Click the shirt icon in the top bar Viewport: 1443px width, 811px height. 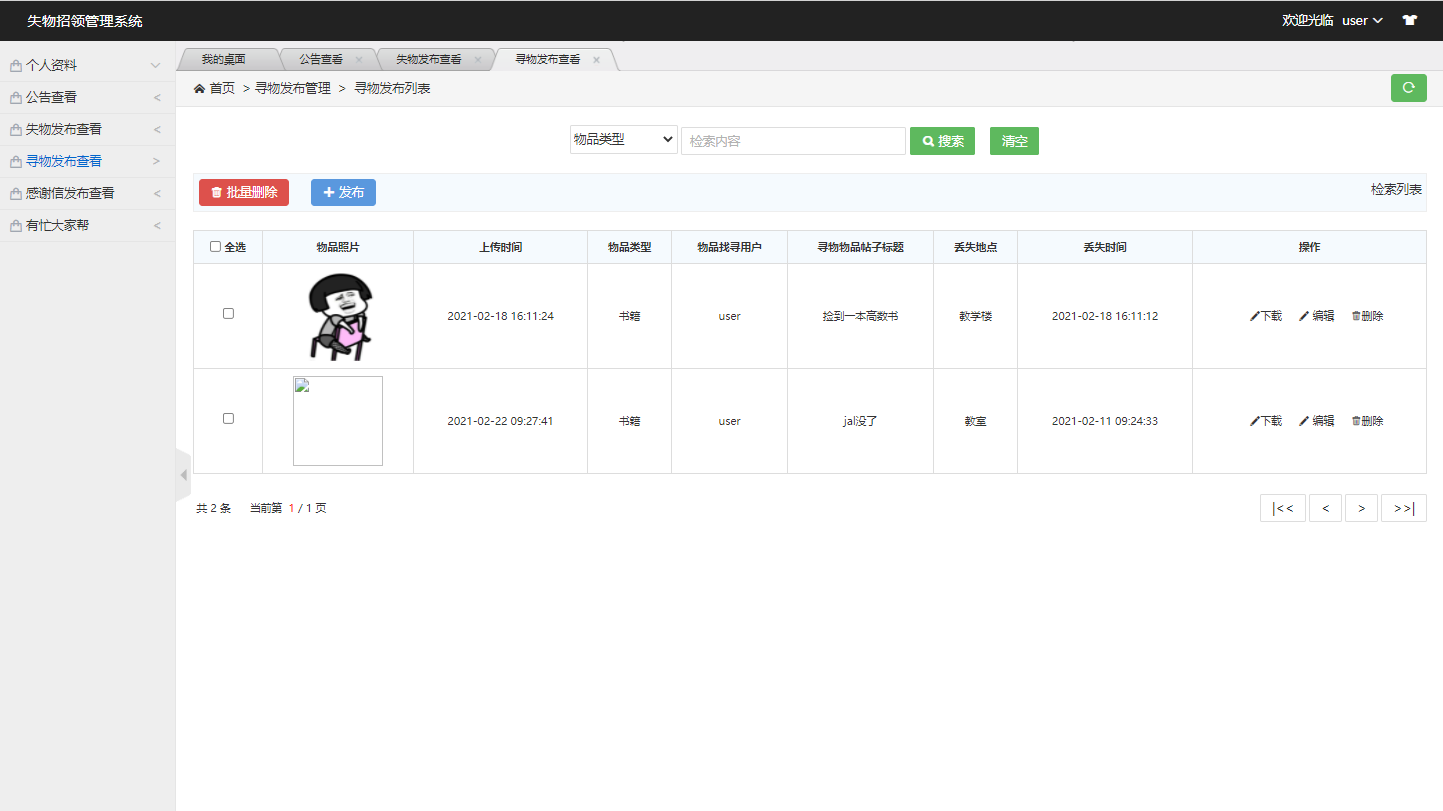click(1410, 19)
